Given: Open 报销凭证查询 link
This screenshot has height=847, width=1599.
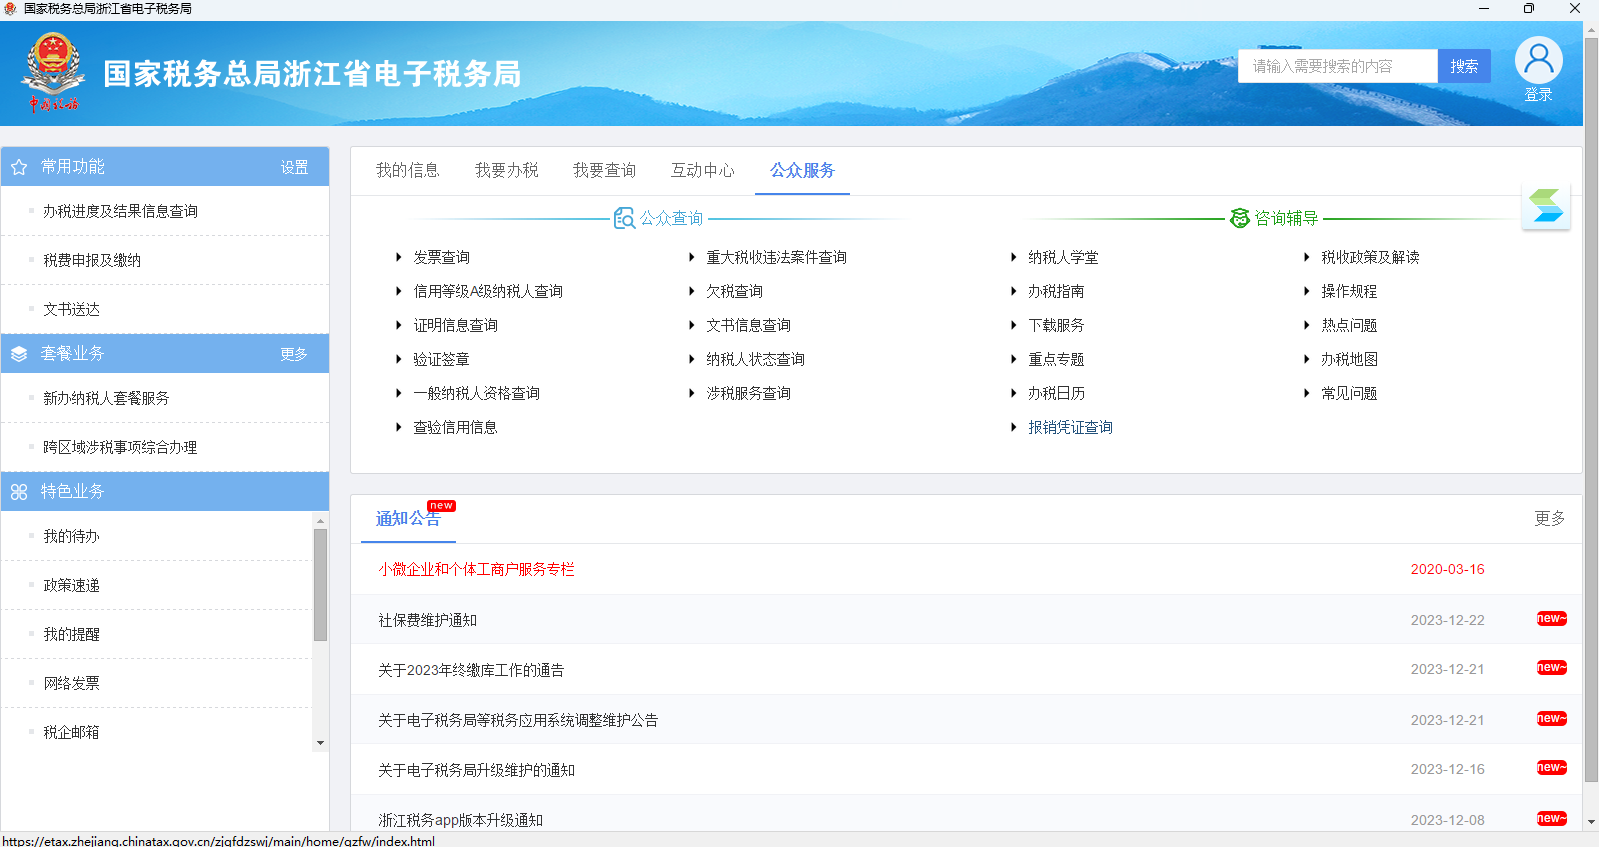Looking at the screenshot, I should (x=1070, y=427).
